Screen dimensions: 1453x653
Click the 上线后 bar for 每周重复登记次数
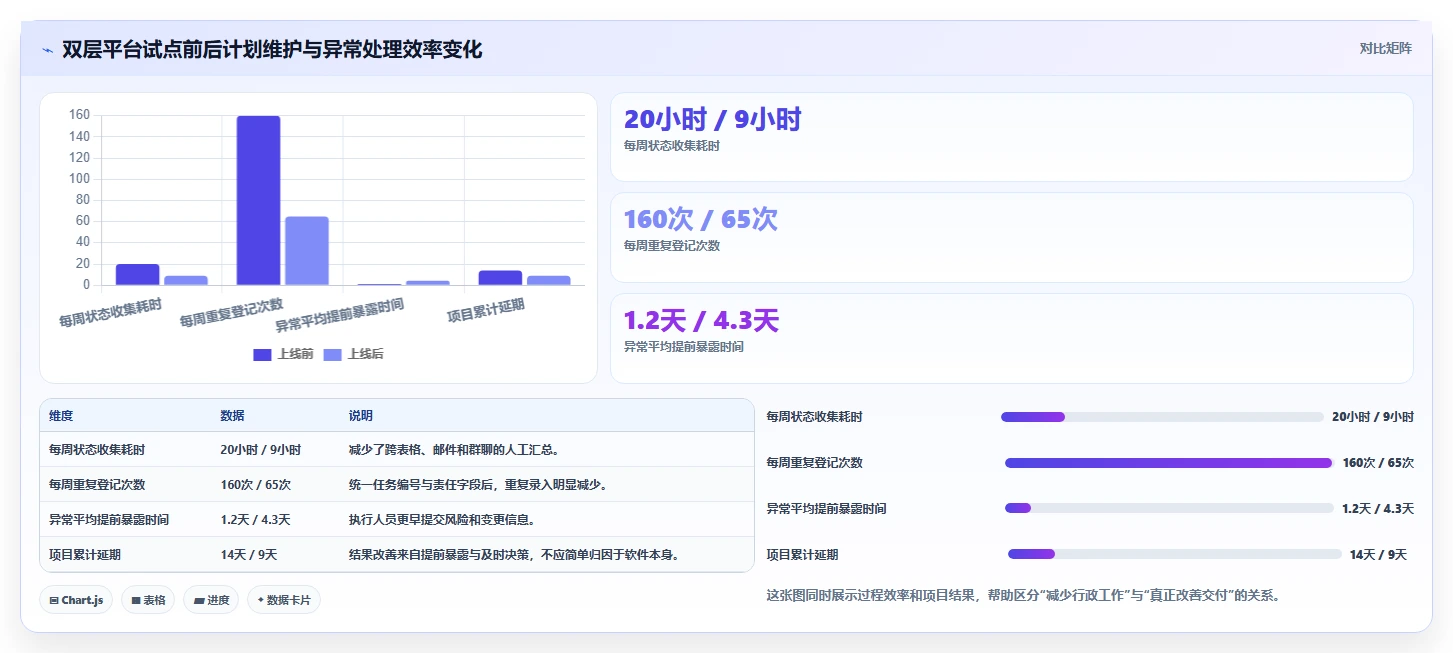[307, 251]
